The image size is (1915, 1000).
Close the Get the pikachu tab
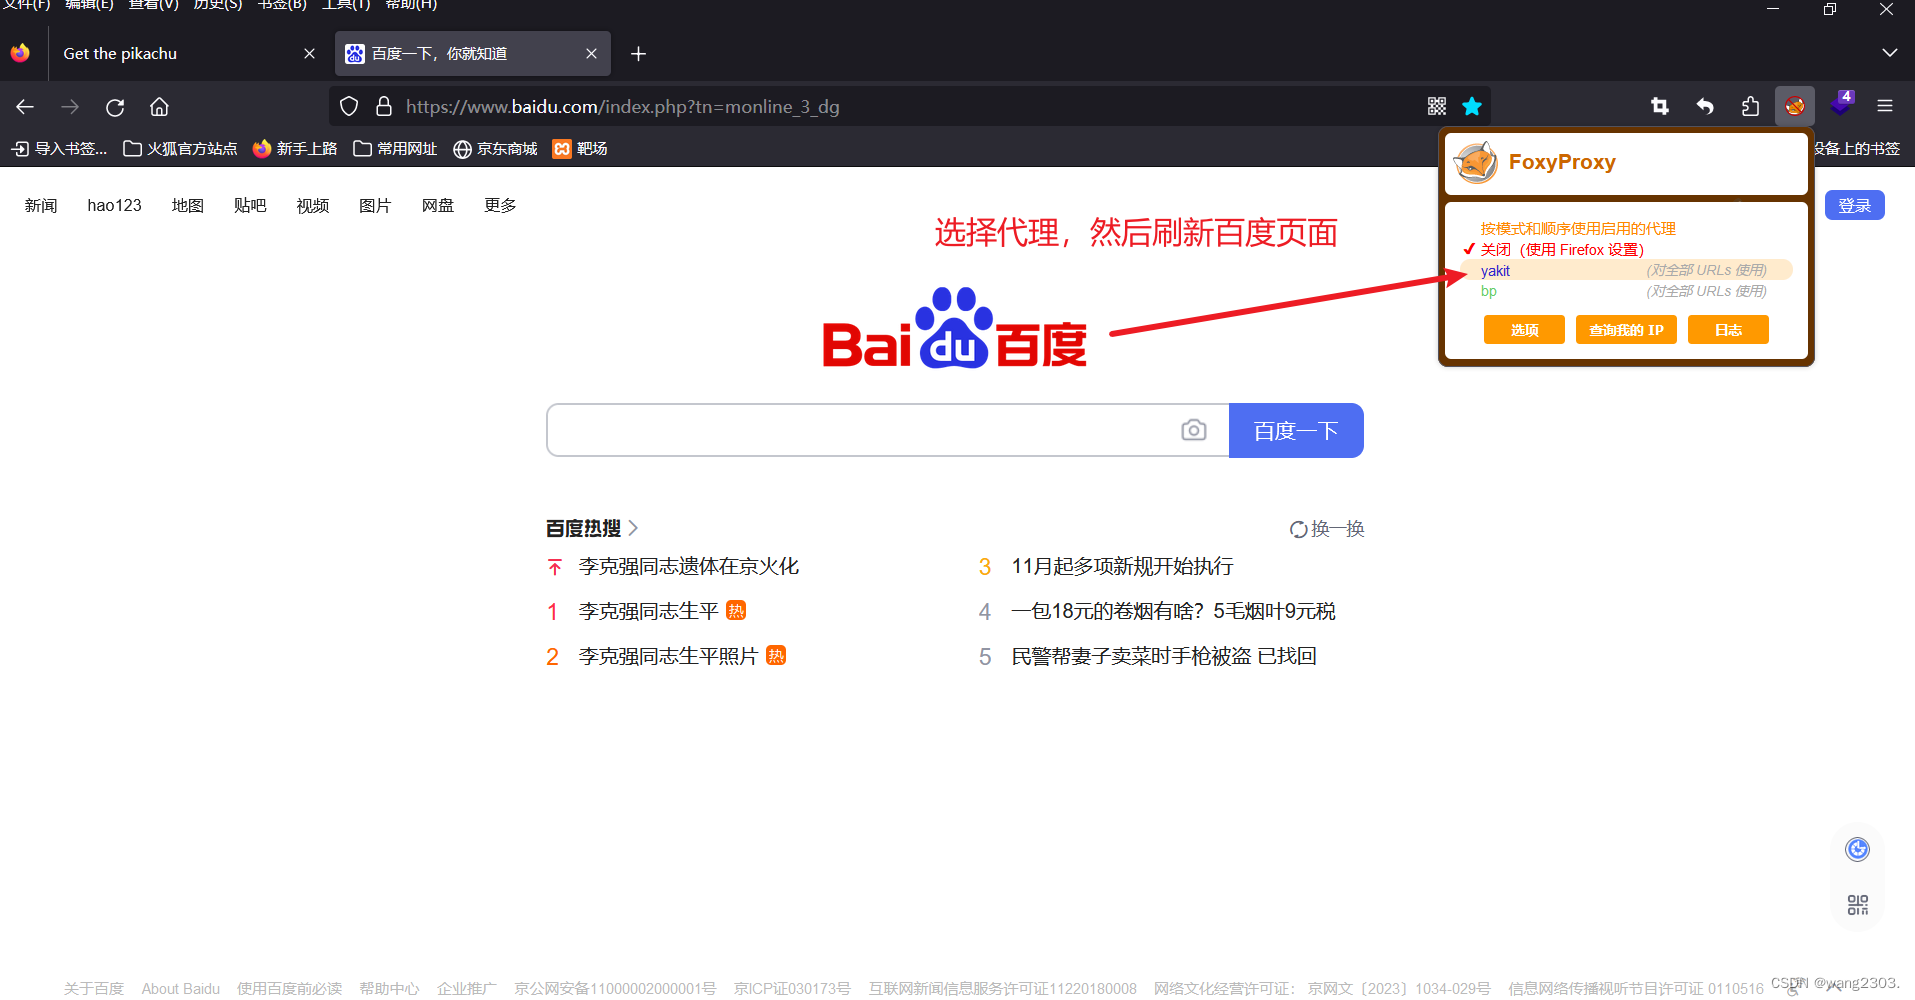pyautogui.click(x=309, y=54)
